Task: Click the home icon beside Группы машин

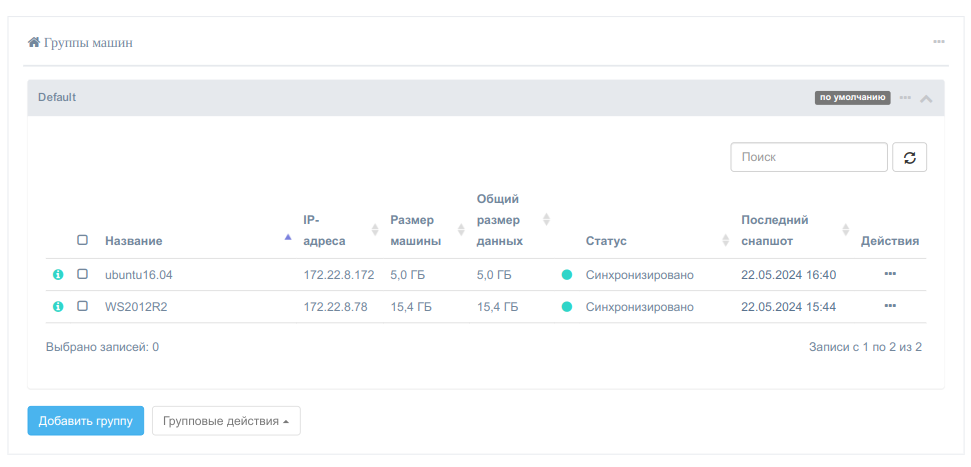Action: [34, 43]
